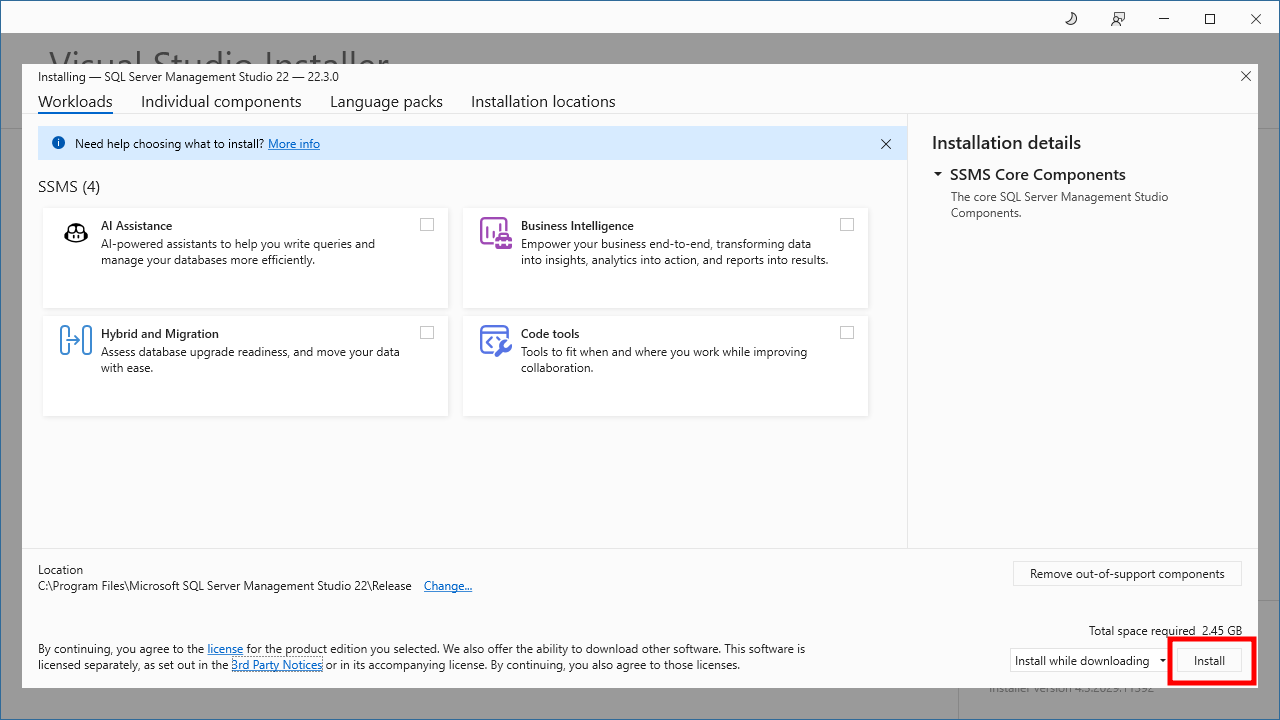Open the 3rd Party Notices link

[277, 665]
